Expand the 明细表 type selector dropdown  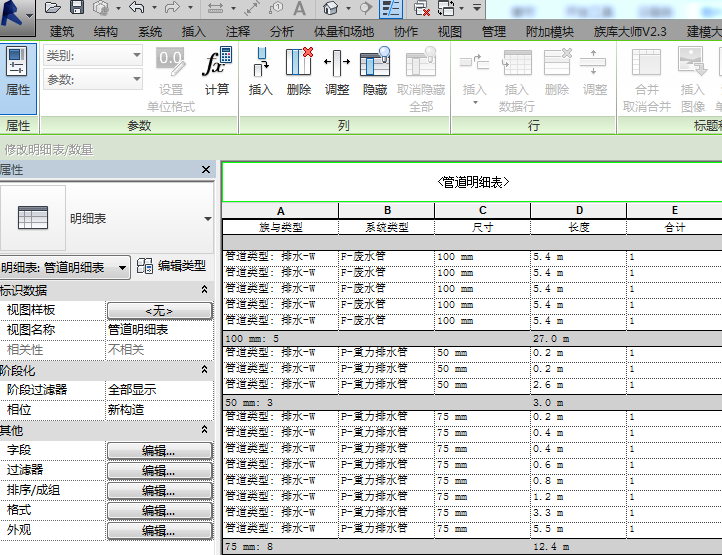[207, 218]
